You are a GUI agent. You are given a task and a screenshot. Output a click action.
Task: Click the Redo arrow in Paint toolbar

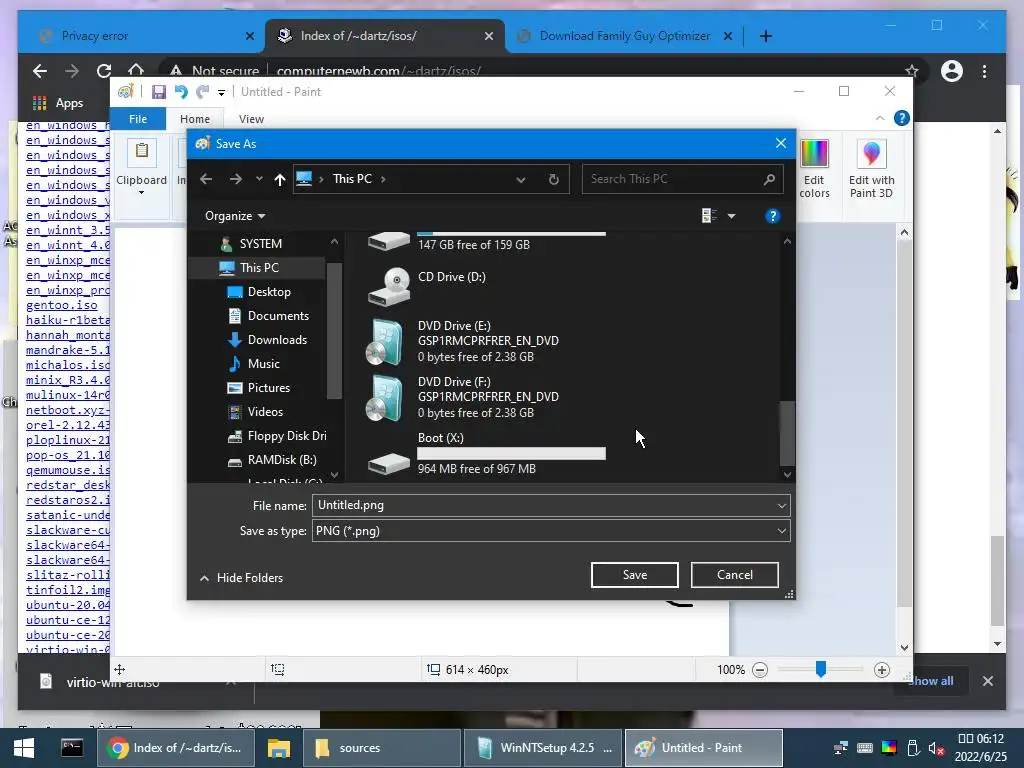tap(203, 92)
